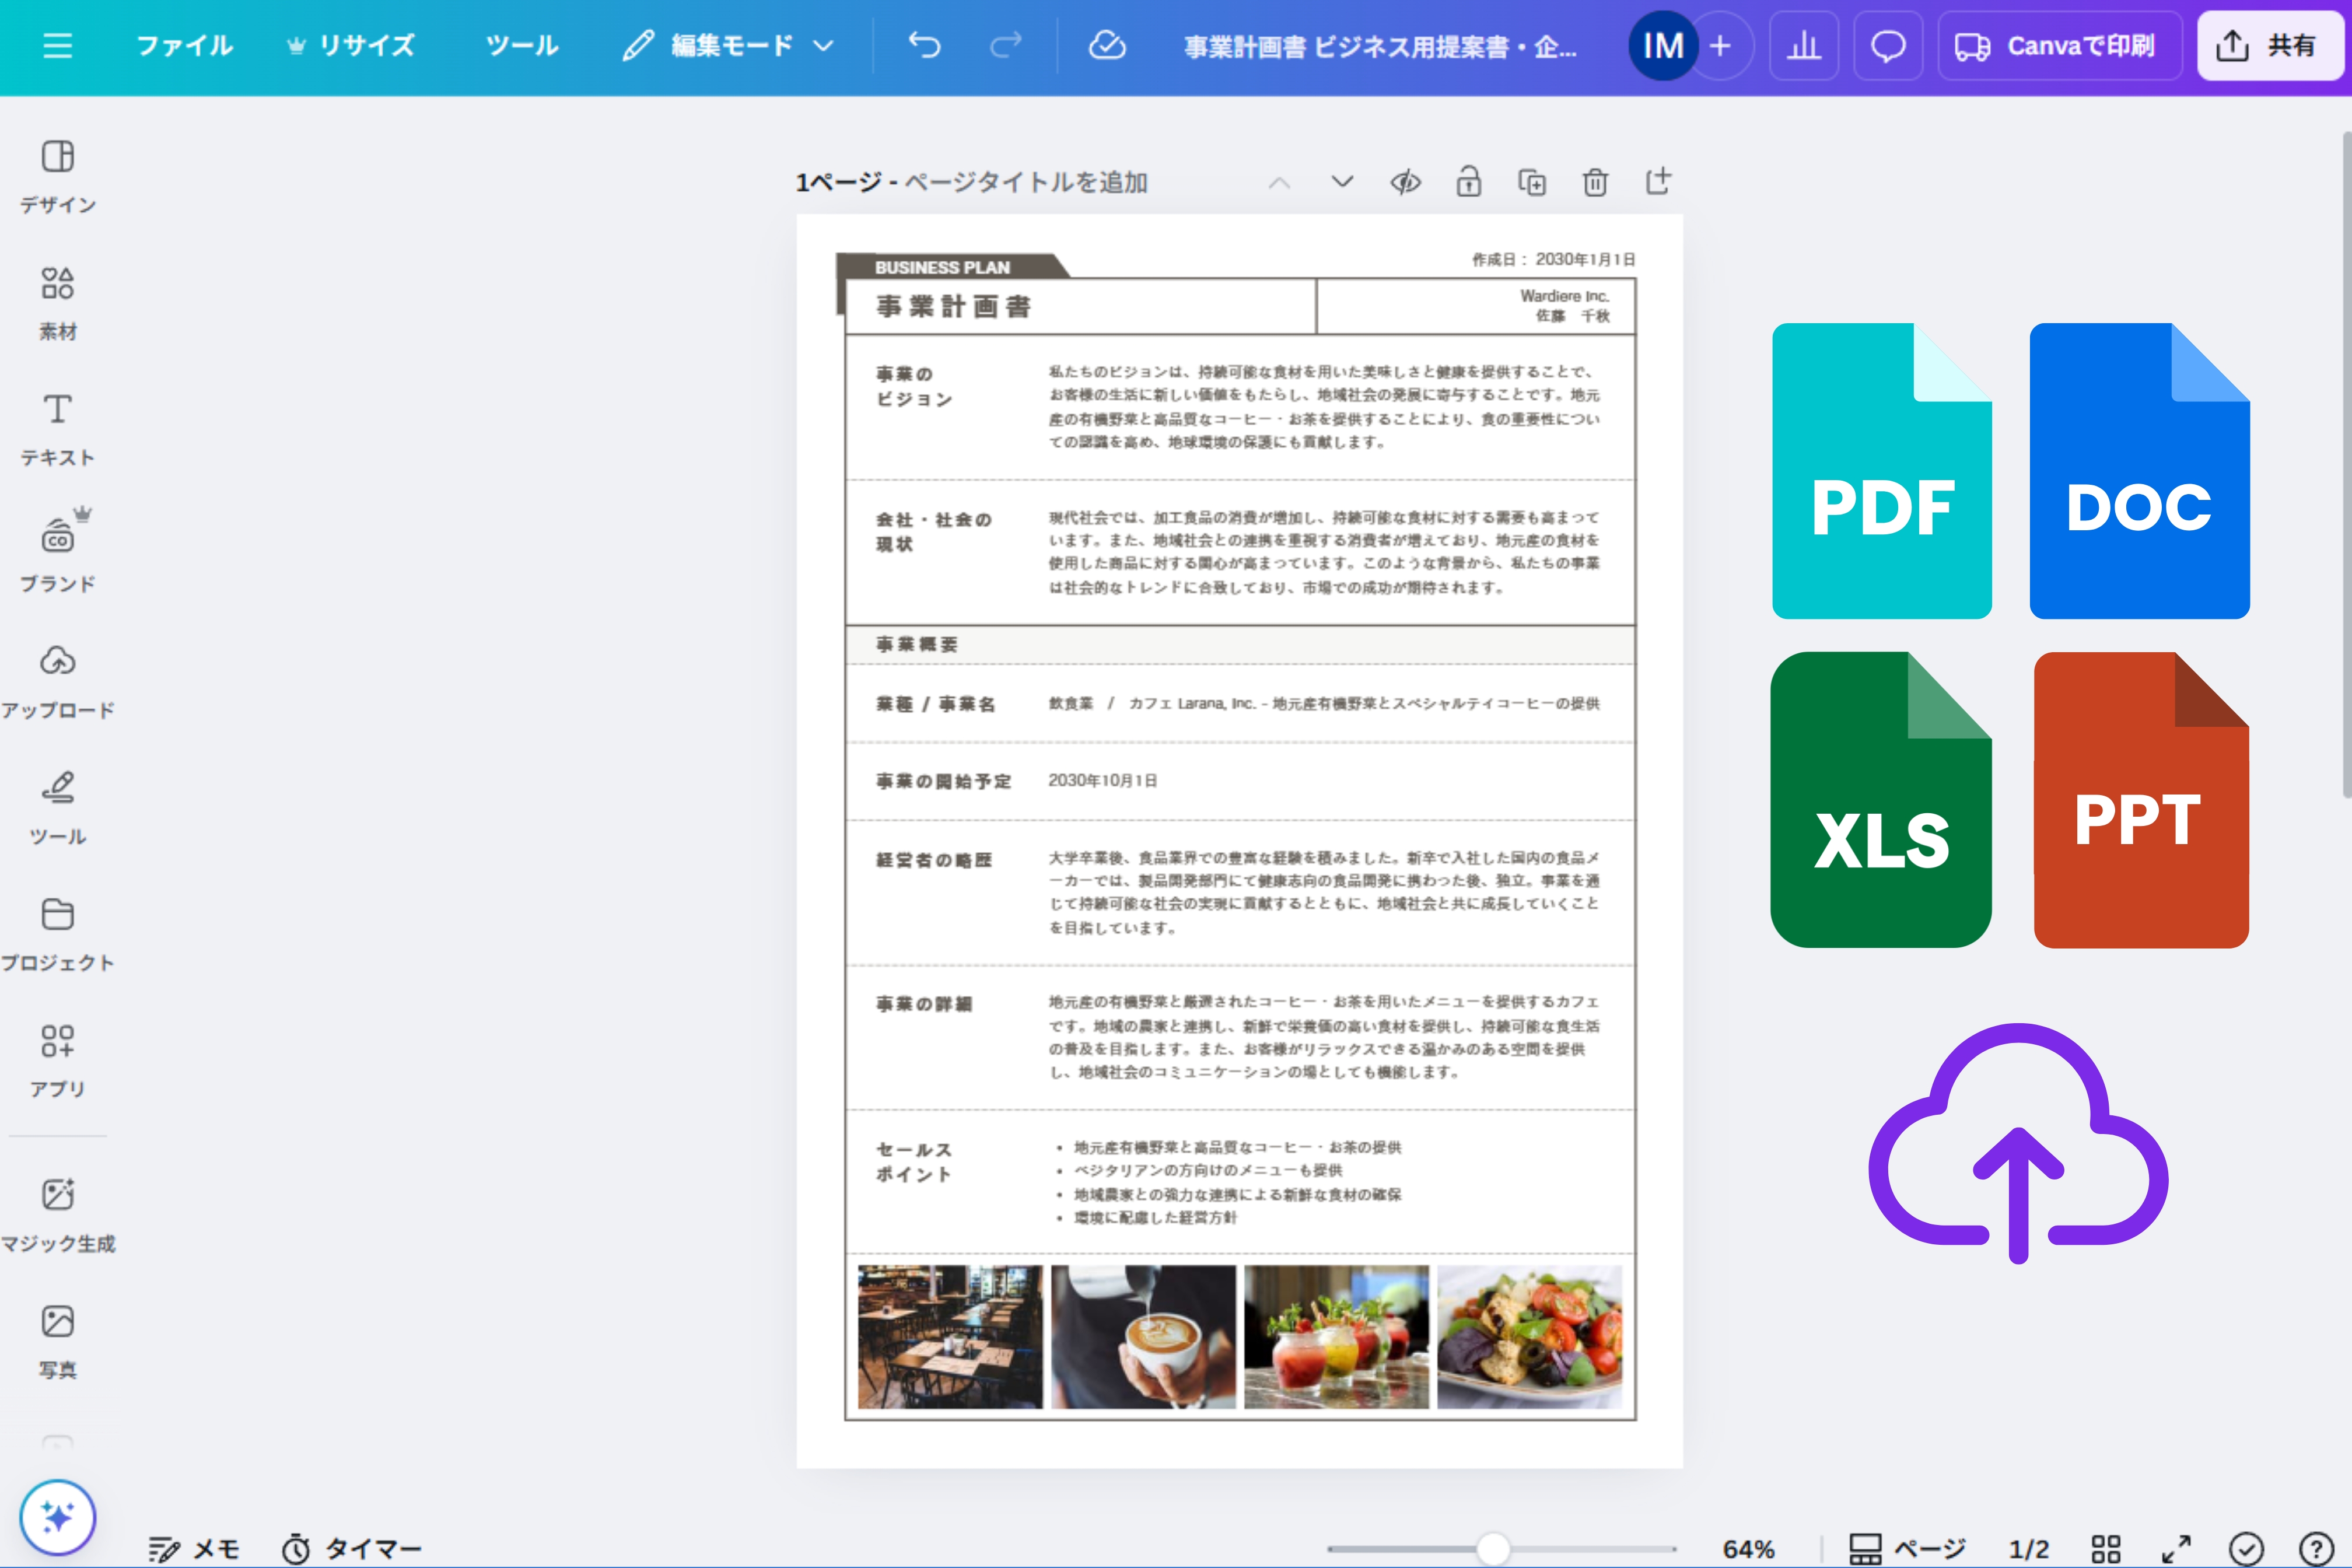Select the salad plate photo
This screenshot has height=1568, width=2352.
click(x=1530, y=1336)
